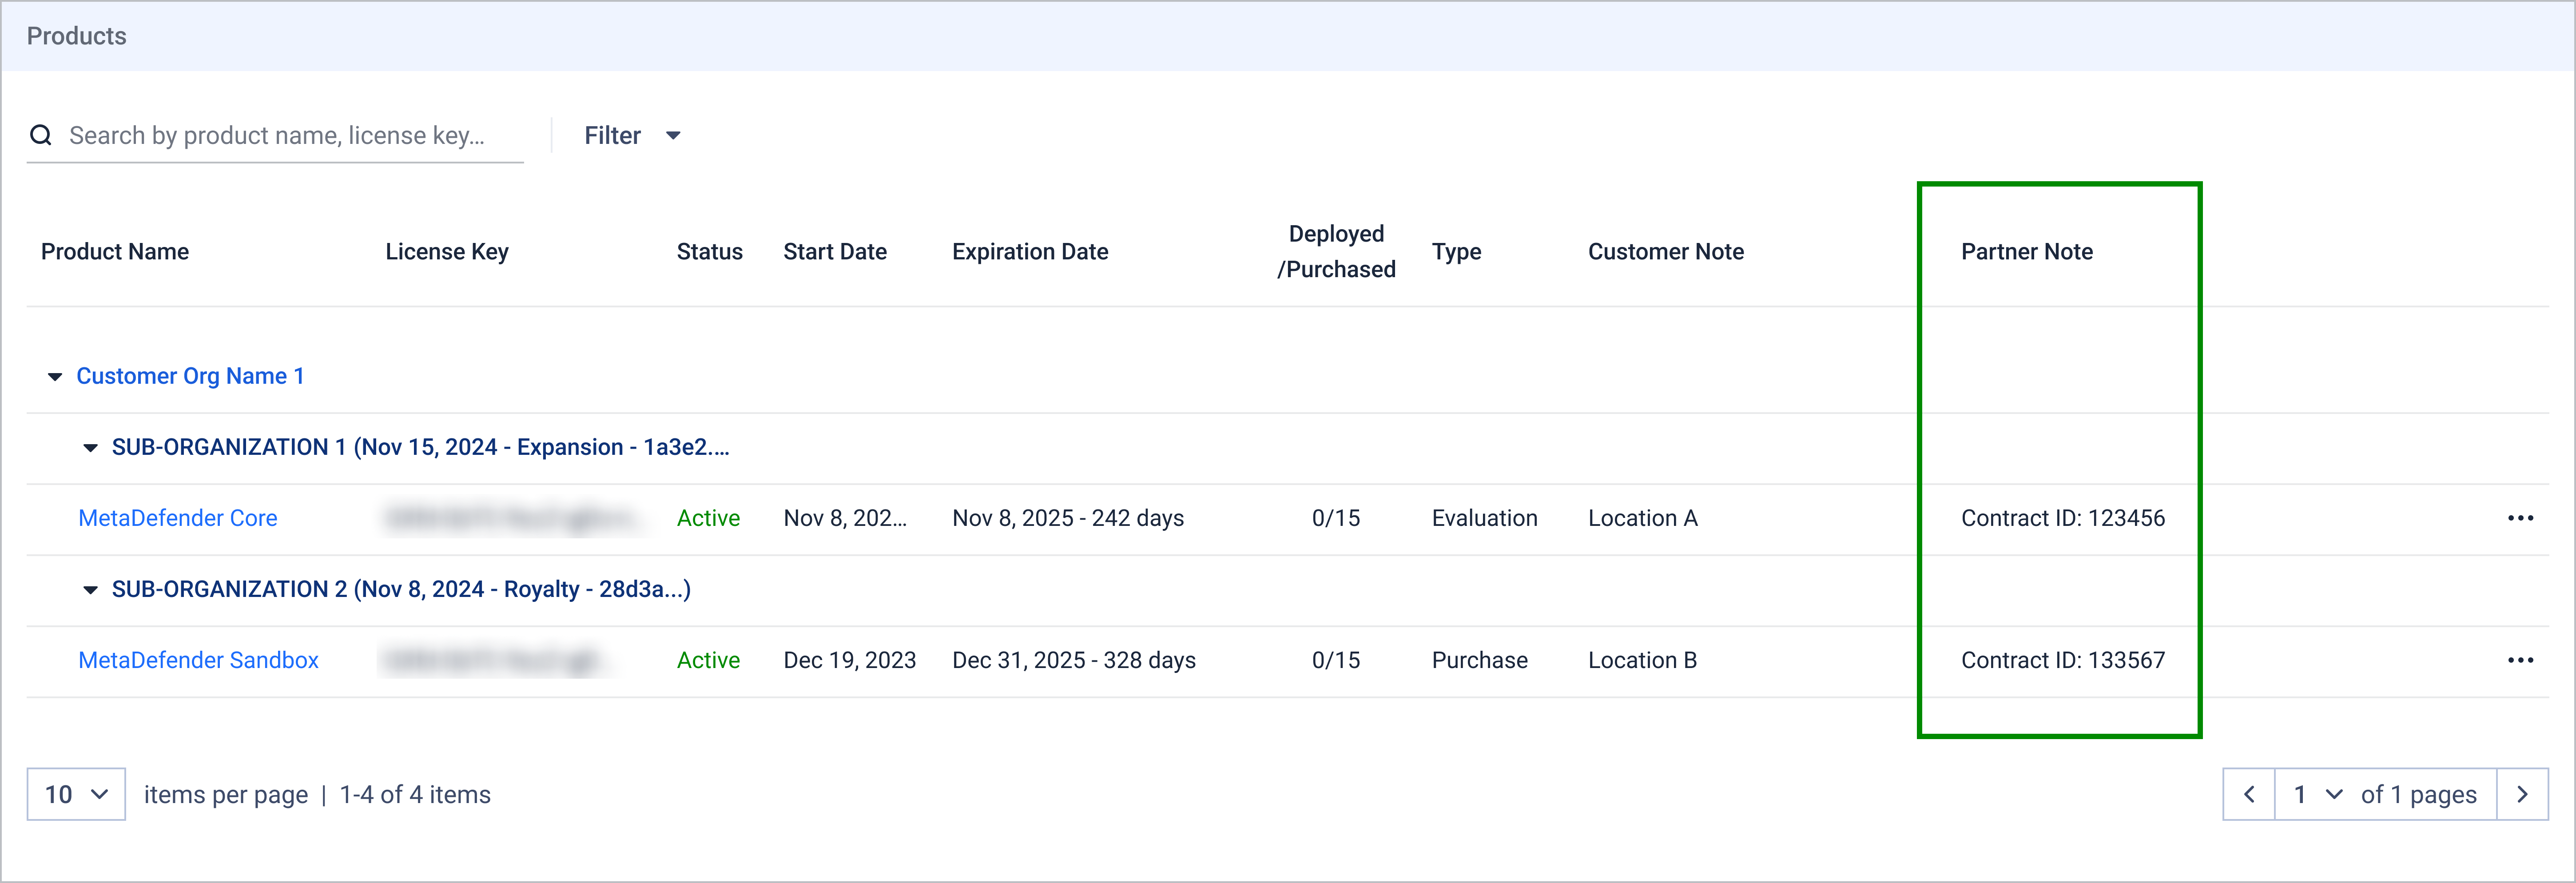This screenshot has width=2576, height=883.
Task: Click 0/15 value in MetaDefender Sandbox row
Action: pos(1336,660)
